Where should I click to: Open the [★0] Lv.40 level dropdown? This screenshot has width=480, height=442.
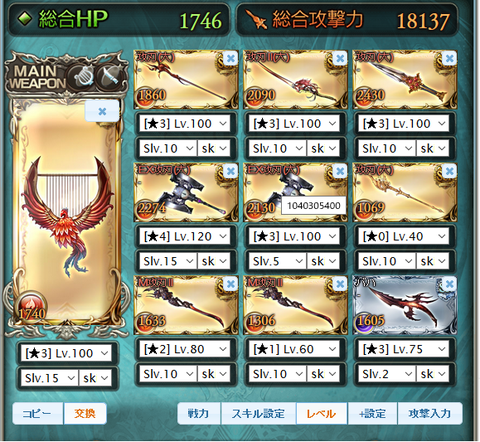pyautogui.click(x=404, y=236)
